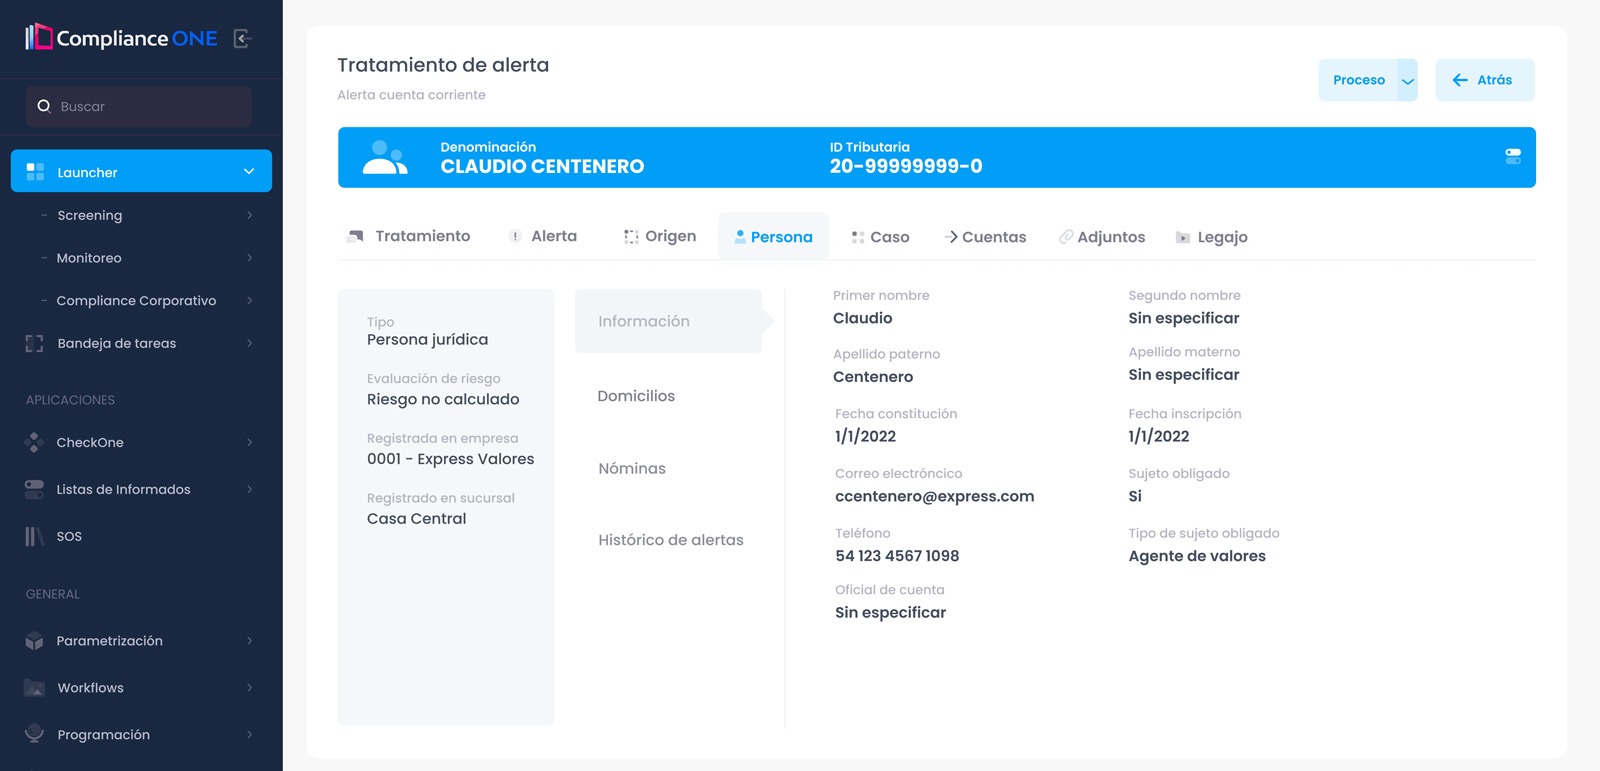Click the Buscar search field
1600x771 pixels.
(x=139, y=106)
